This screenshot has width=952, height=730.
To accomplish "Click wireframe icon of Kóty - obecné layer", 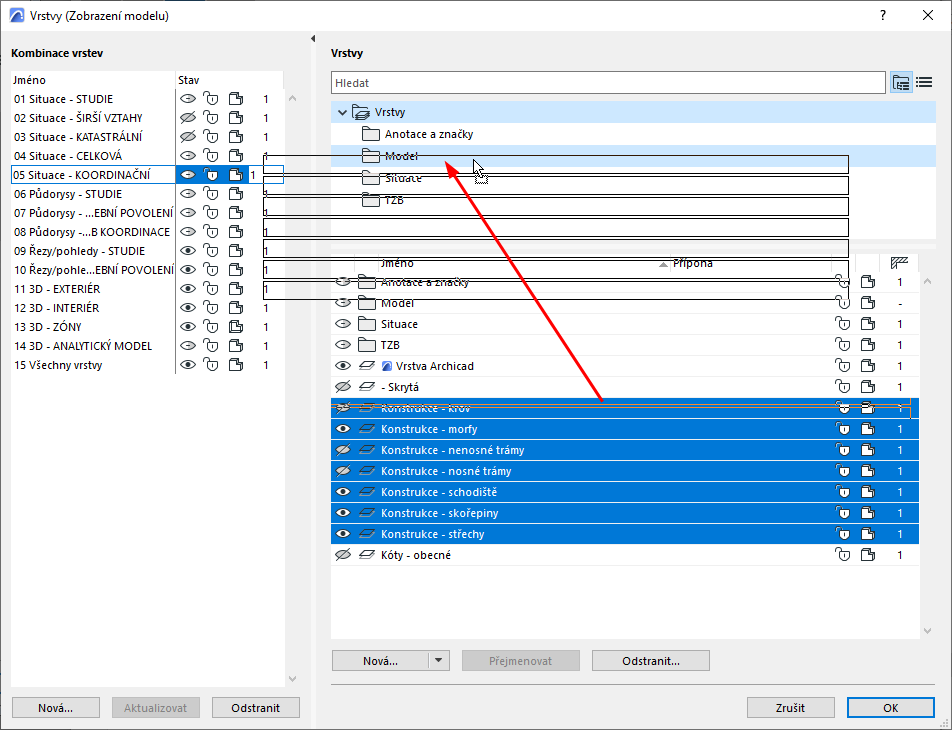I will click(868, 554).
